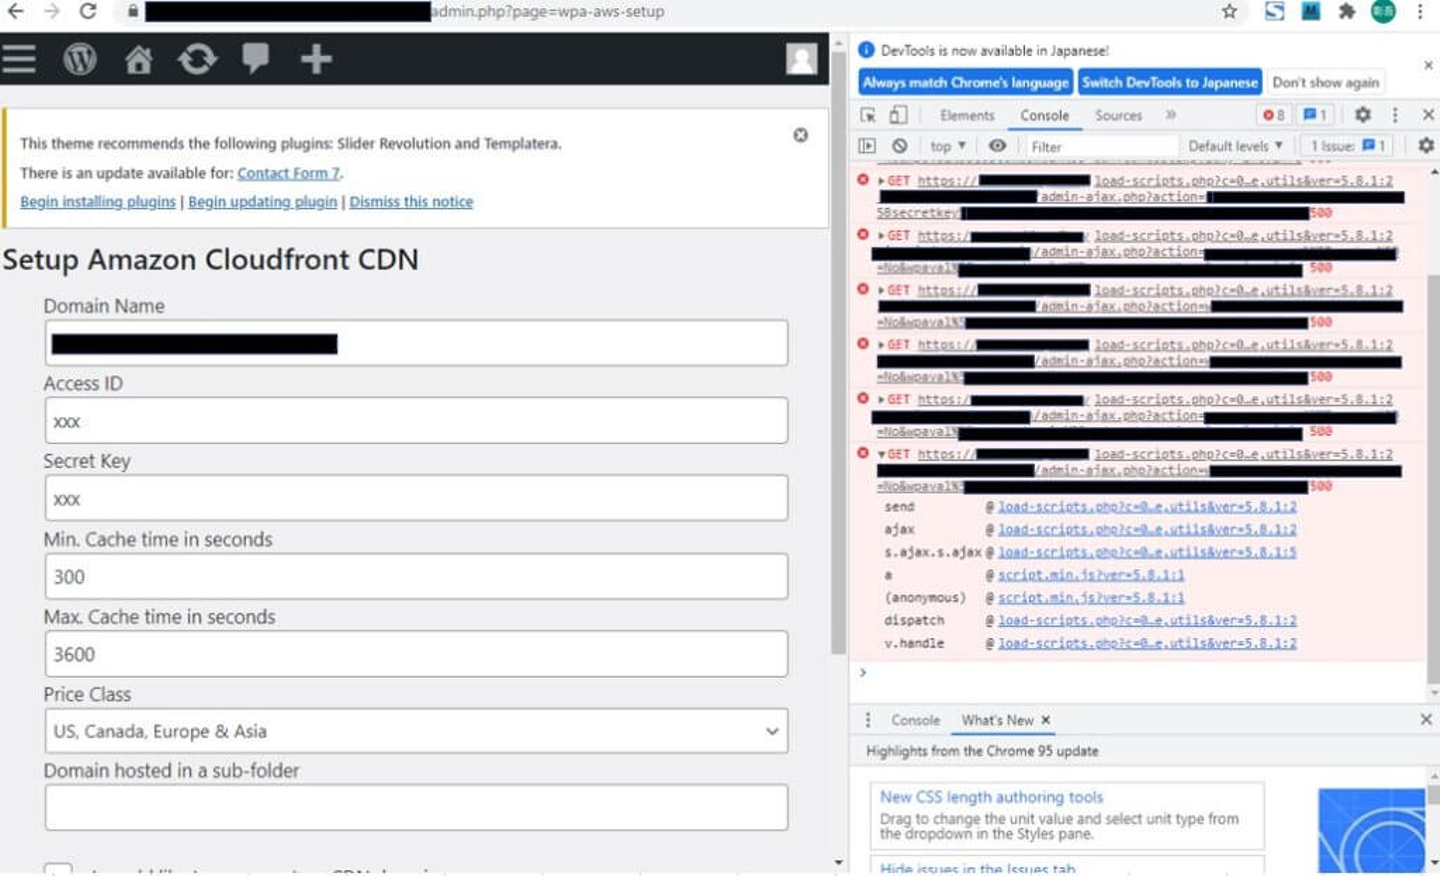Open the comments bubble in admin bar
This screenshot has height=876, width=1440.
click(x=256, y=58)
